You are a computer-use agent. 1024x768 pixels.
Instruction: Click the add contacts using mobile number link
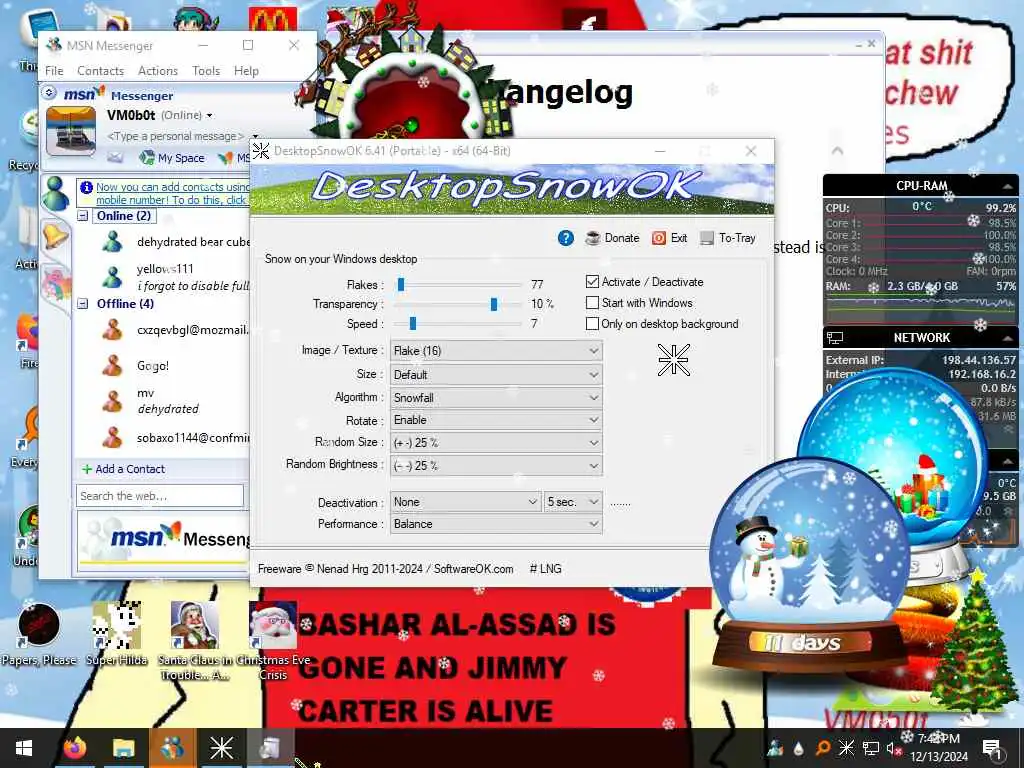172,193
